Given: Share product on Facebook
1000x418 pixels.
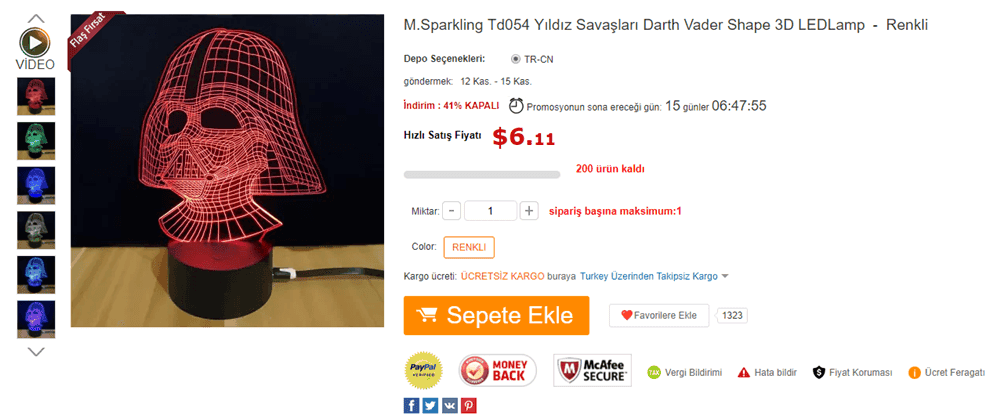Looking at the screenshot, I should (411, 405).
